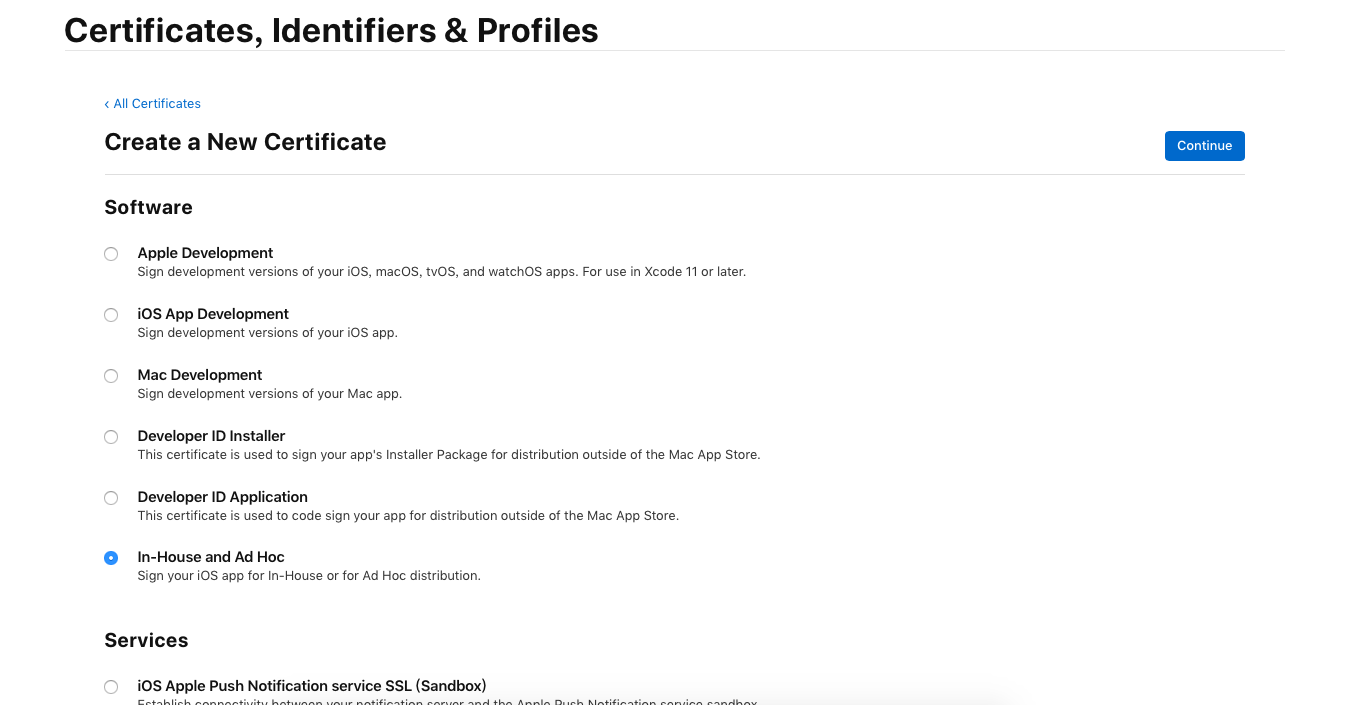Screen dimensions: 1353x705
Task: Click the "Create a New Certificate" heading
Action: 245,142
